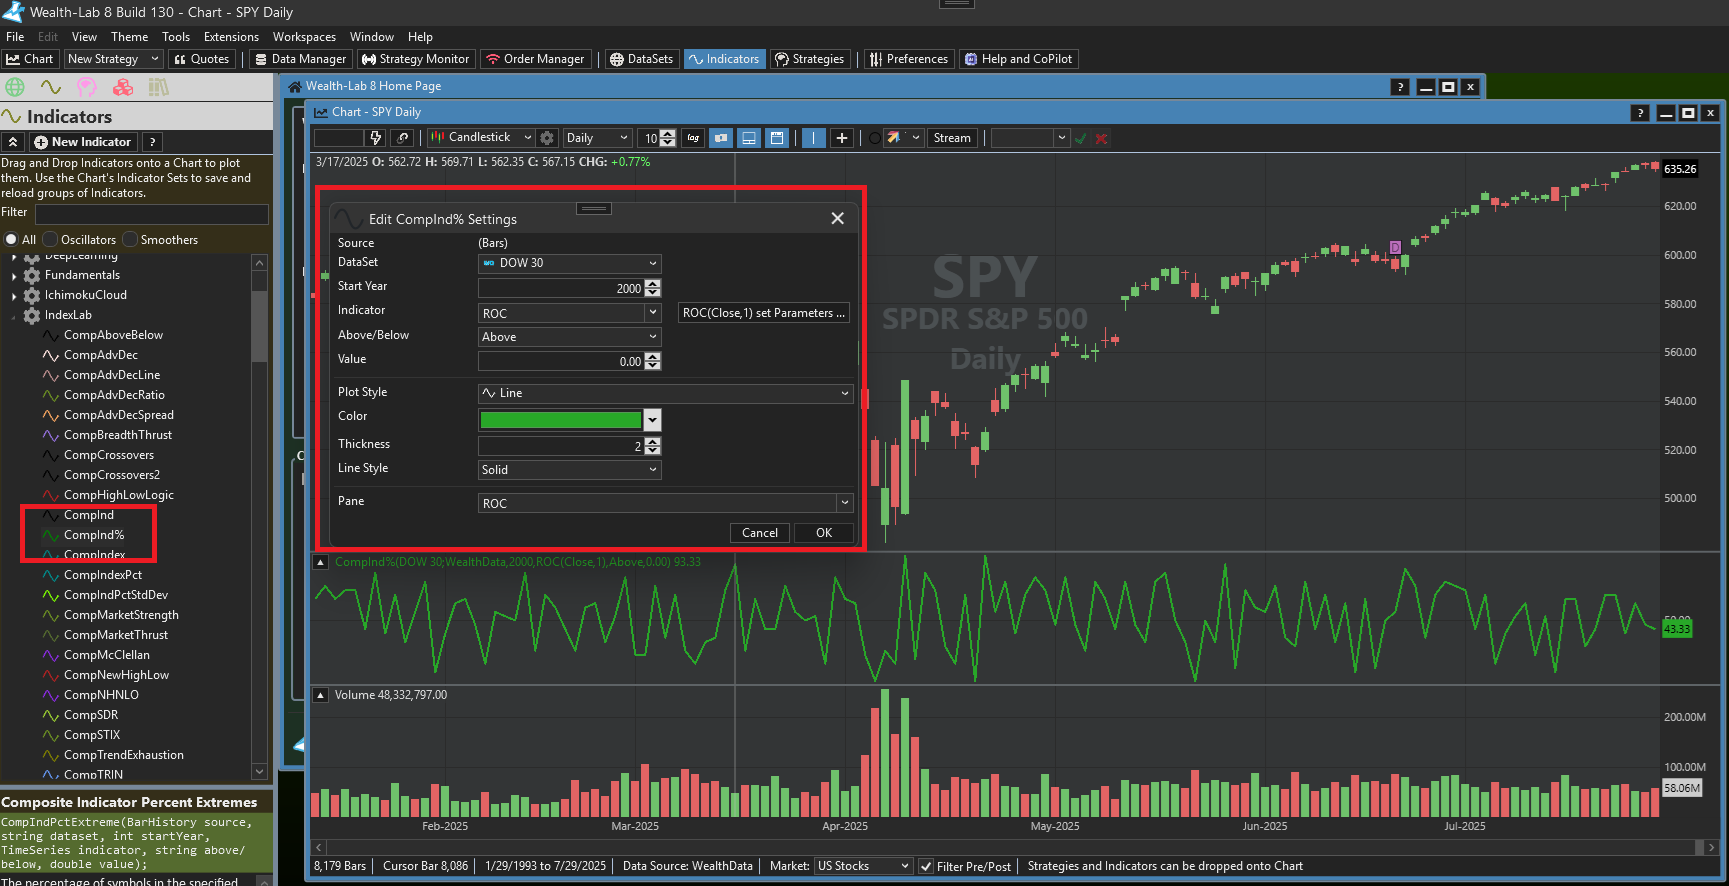
Task: Toggle the third blue window layout icon
Action: pyautogui.click(x=776, y=138)
